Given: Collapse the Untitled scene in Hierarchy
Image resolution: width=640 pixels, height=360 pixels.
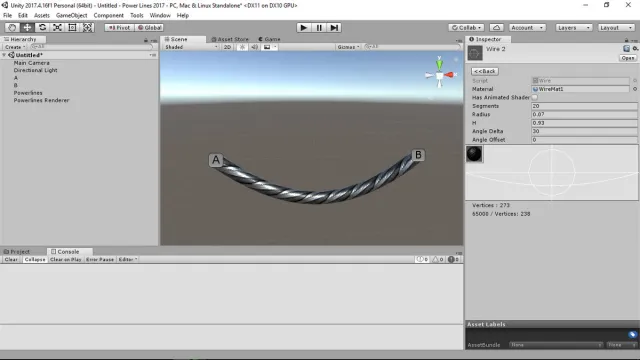Looking at the screenshot, I should (4, 55).
